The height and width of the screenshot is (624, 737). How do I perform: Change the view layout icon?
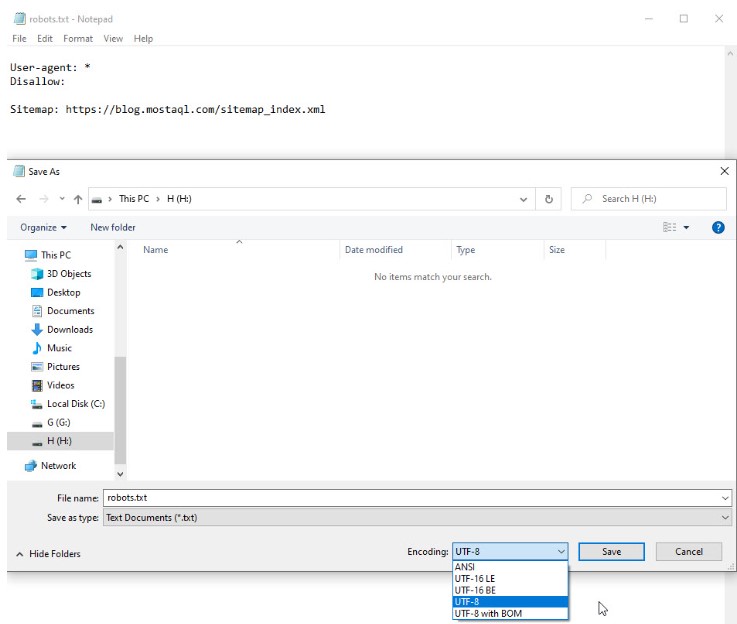(x=669, y=227)
